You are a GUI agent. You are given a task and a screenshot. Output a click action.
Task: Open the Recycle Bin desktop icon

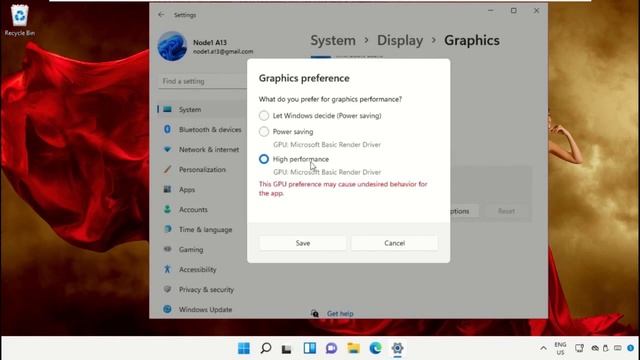pos(19,20)
